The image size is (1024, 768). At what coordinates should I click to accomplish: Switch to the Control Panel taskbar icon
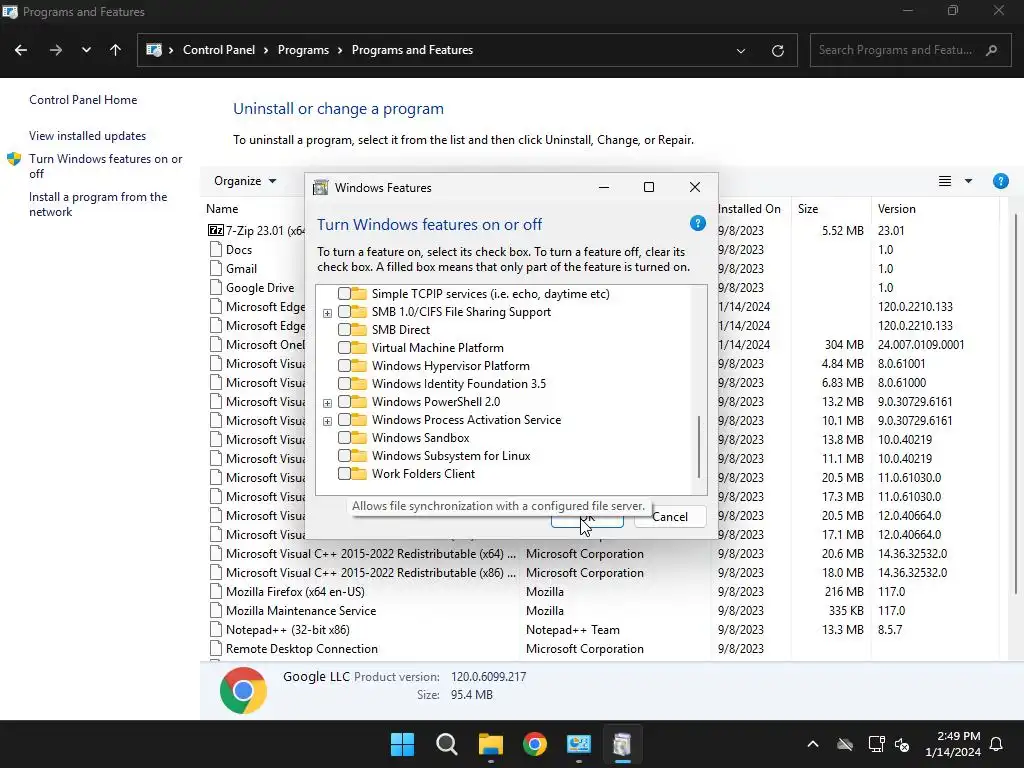579,744
